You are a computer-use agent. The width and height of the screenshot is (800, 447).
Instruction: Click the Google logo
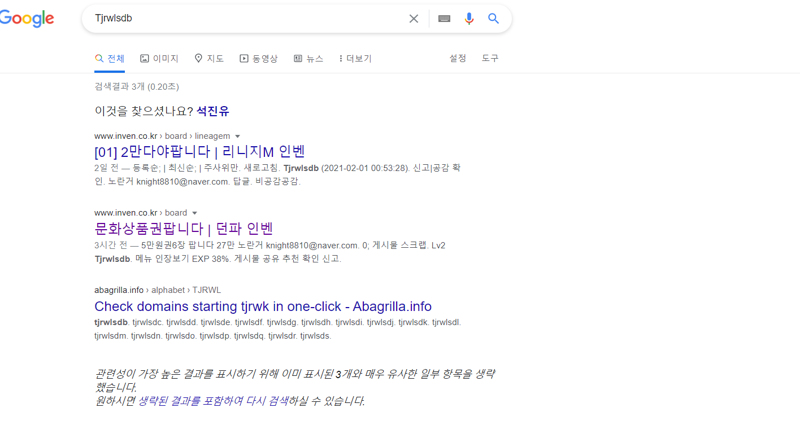click(27, 19)
